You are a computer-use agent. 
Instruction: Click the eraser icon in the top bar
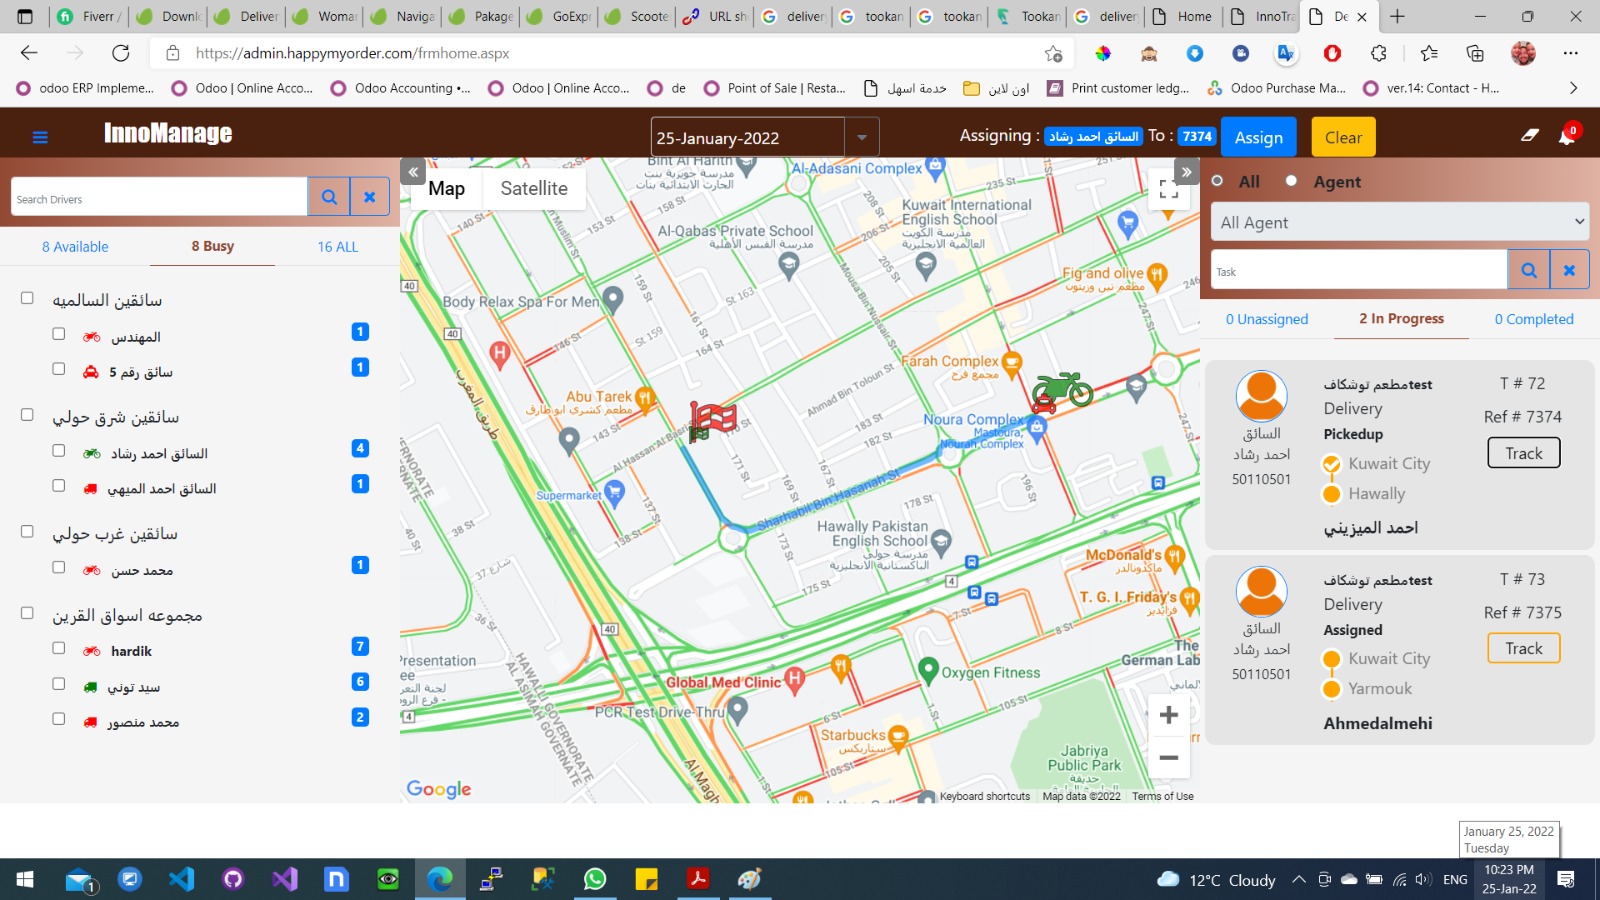pos(1529,136)
